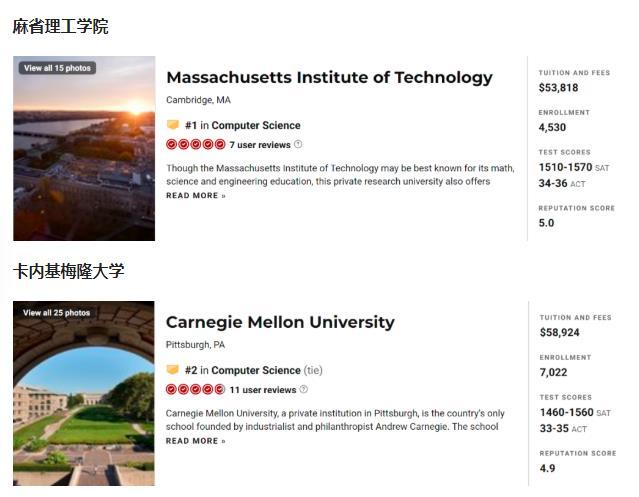The width and height of the screenshot is (639, 497).
Task: Open Carnegie Mellon University title link
Action: pos(280,322)
